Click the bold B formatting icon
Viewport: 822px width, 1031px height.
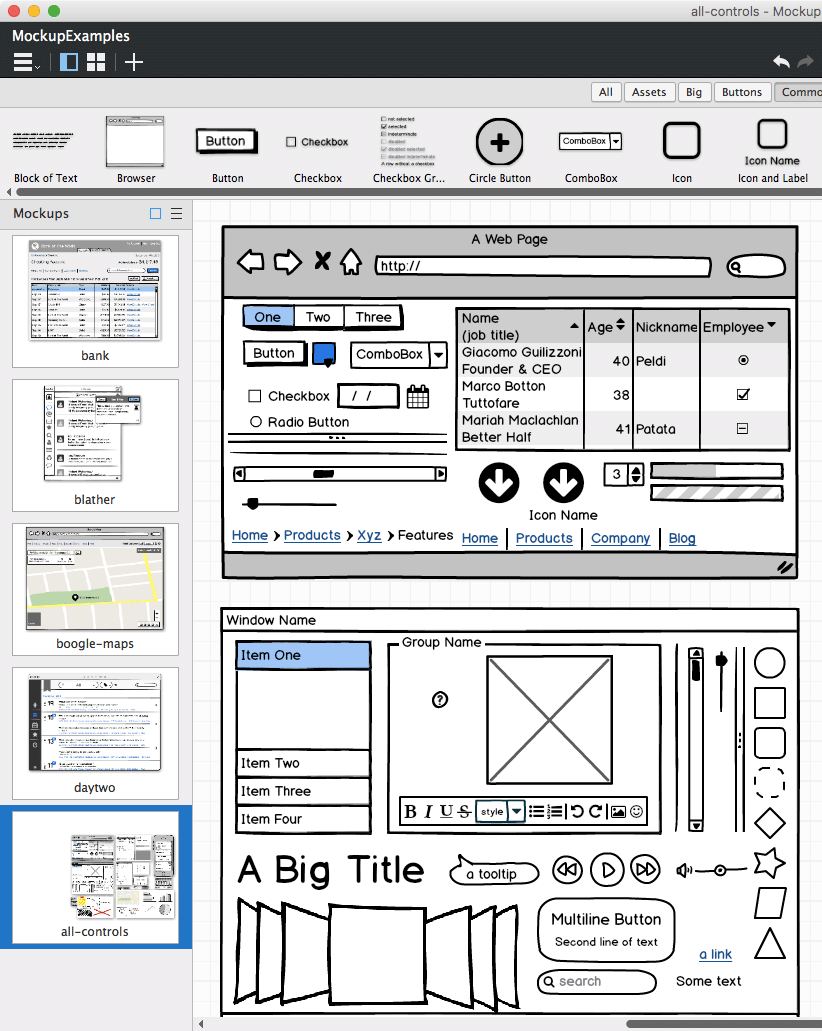coord(410,811)
